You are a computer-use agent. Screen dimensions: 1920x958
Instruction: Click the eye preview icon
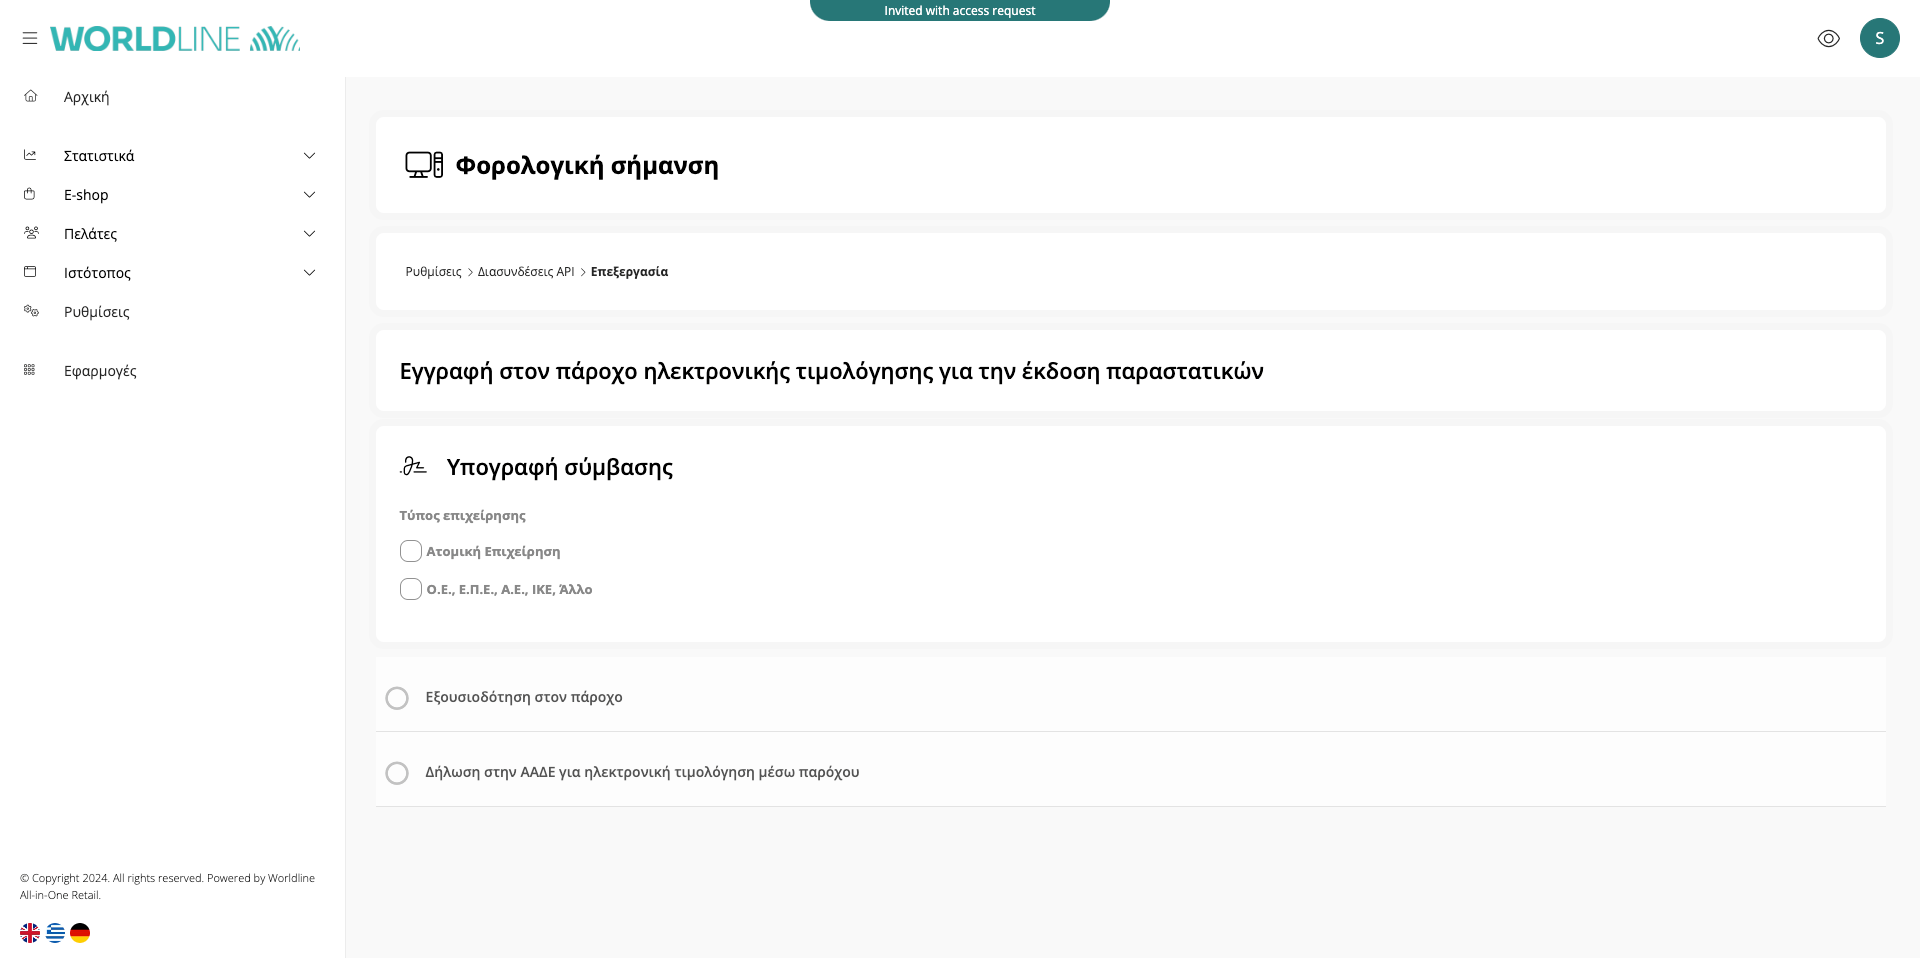pyautogui.click(x=1828, y=38)
